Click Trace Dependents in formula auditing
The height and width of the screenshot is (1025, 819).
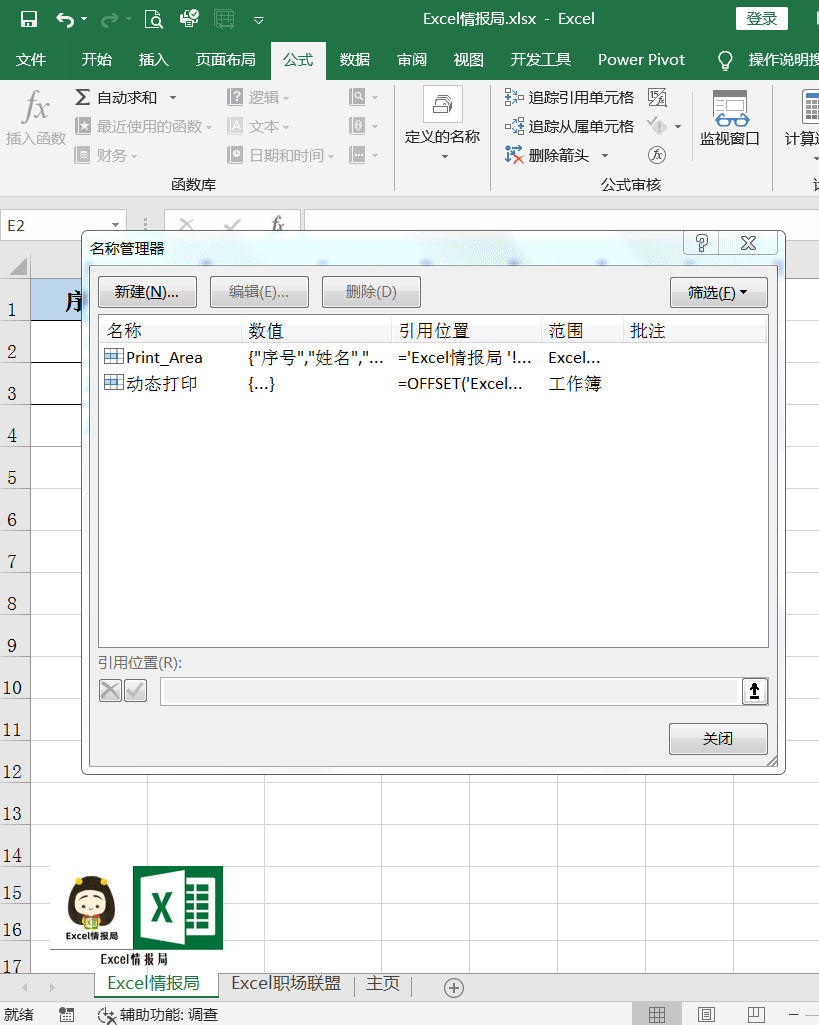coord(570,126)
